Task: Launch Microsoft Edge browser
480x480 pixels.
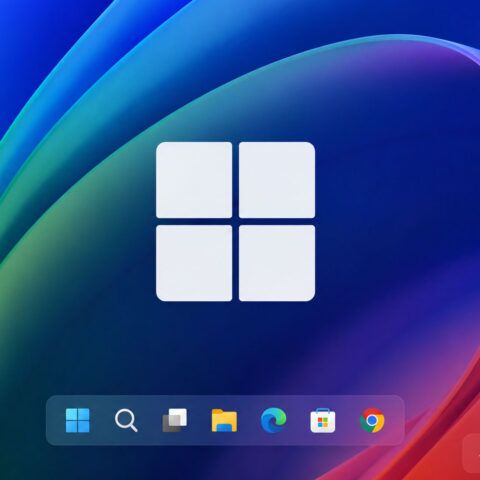Action: coord(273,420)
